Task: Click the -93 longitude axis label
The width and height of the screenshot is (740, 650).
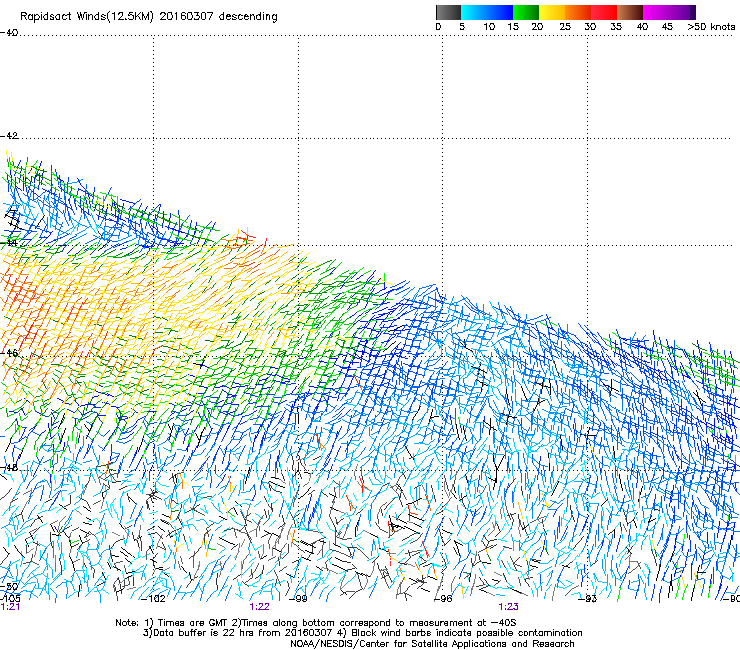Action: pyautogui.click(x=588, y=599)
